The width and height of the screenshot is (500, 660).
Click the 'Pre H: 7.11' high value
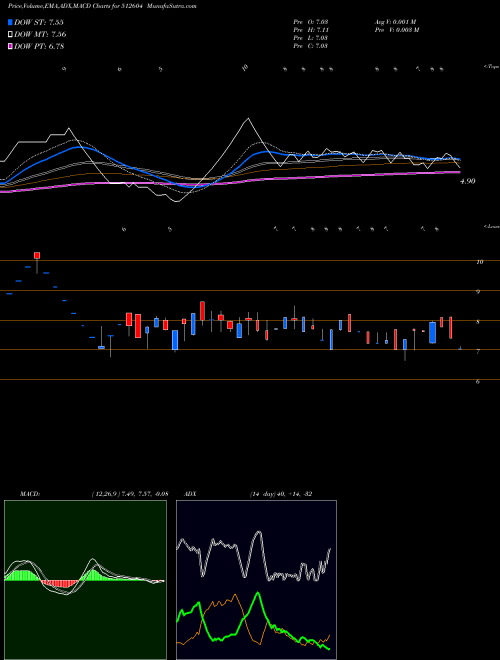[311, 30]
